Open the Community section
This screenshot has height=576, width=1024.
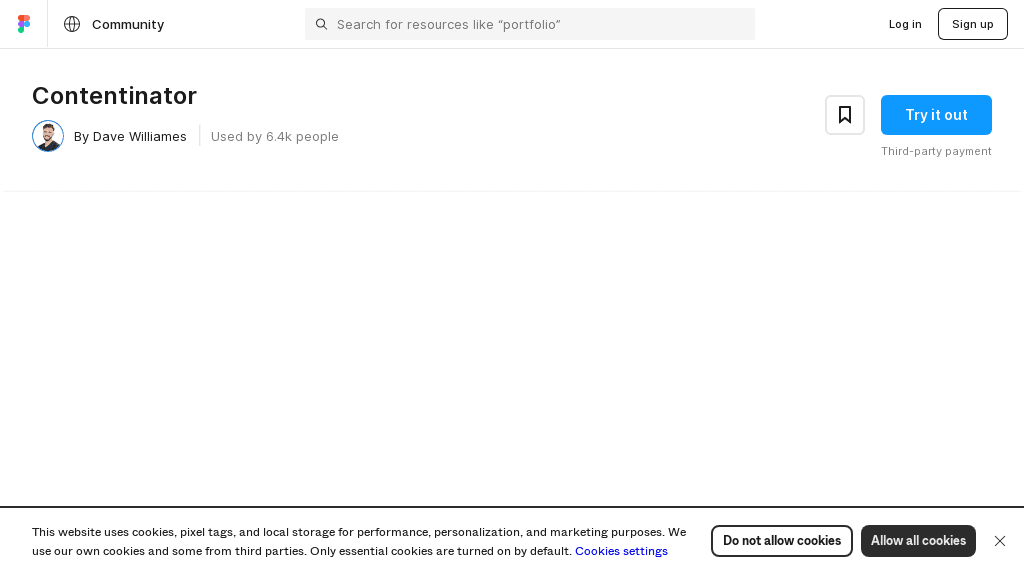[128, 24]
